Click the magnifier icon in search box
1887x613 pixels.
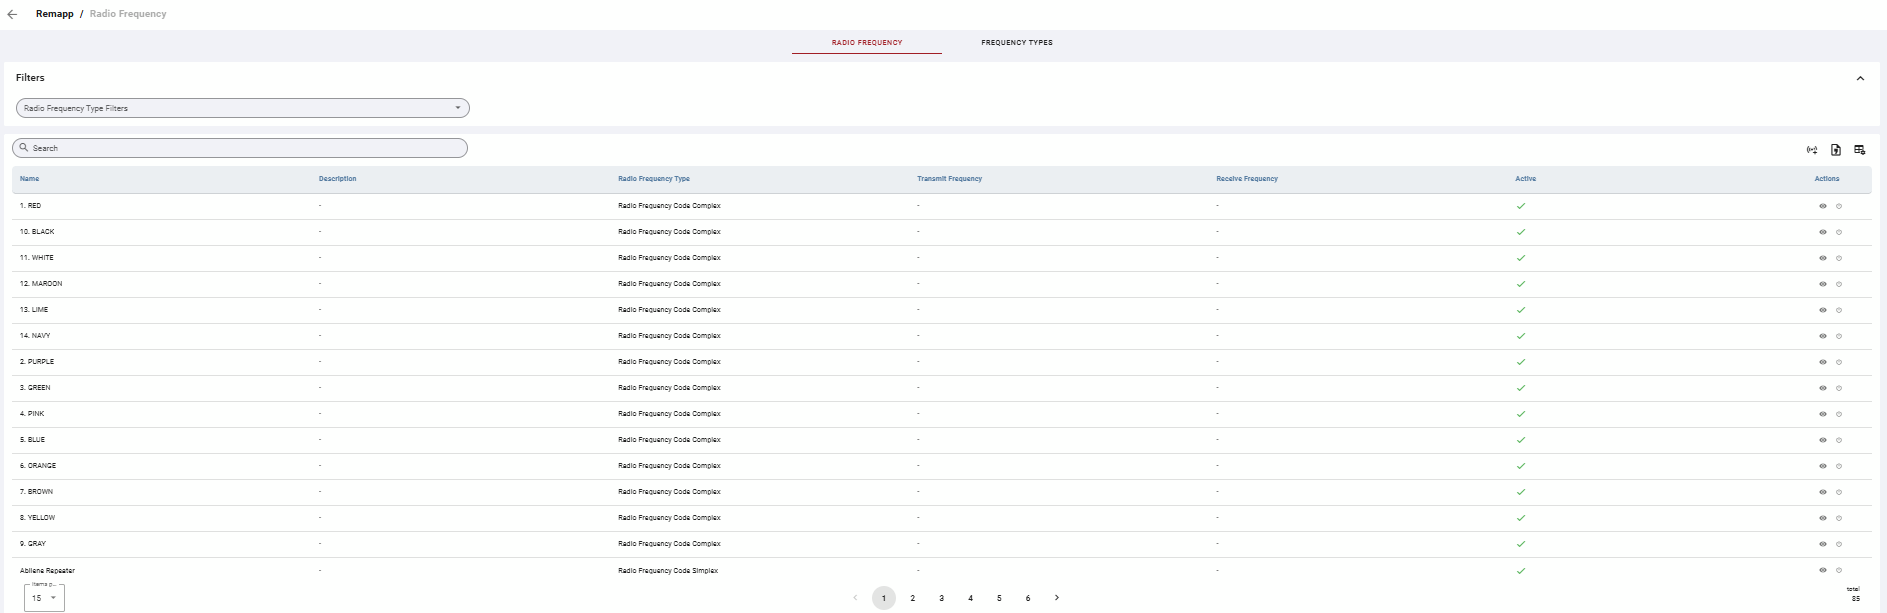(x=24, y=148)
